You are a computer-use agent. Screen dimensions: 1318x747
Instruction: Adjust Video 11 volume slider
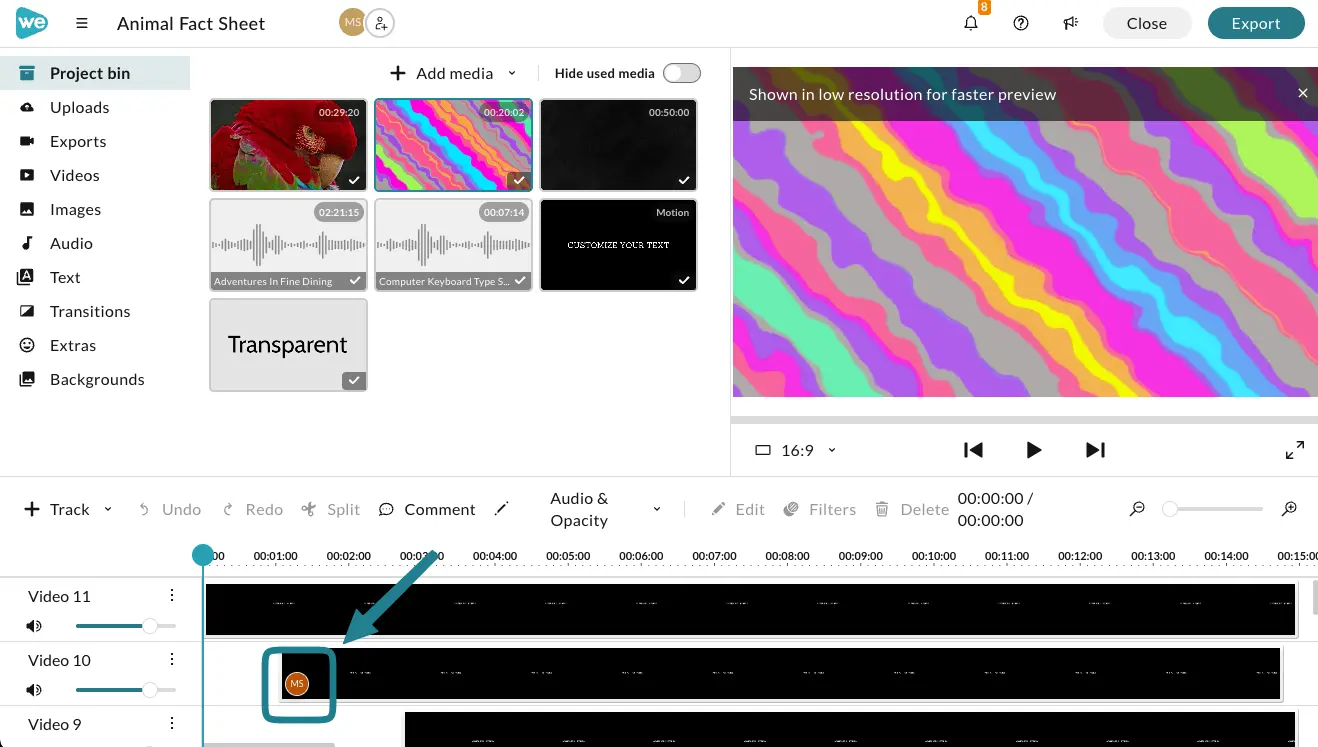[126, 626]
